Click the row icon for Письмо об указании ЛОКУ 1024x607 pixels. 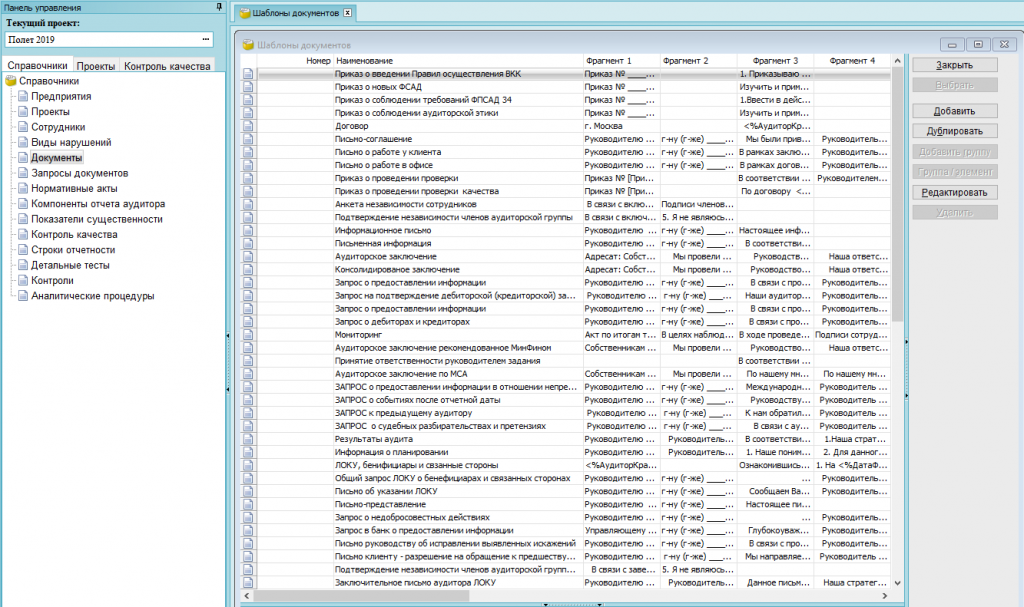pyautogui.click(x=248, y=491)
